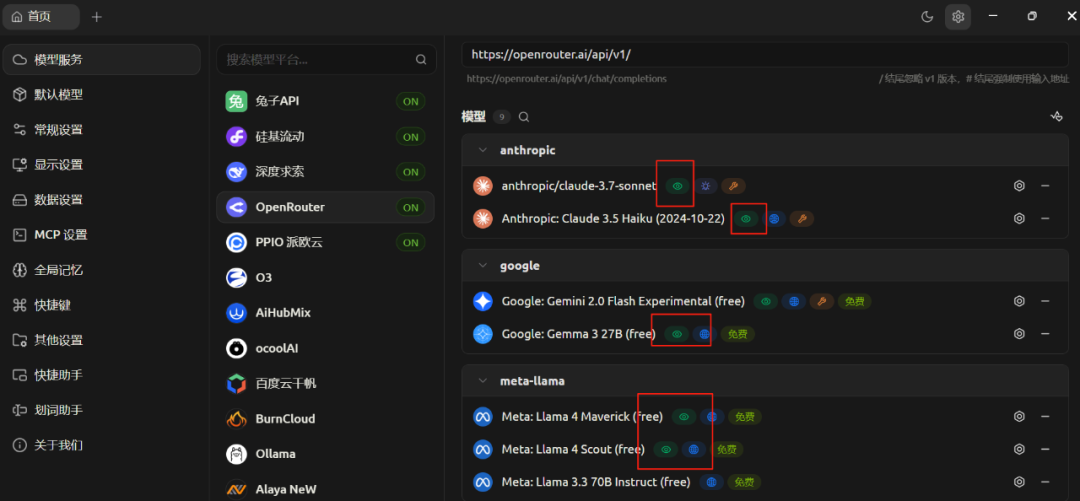The image size is (1080, 501).
Task: Toggle the ON switch for PPIO 派欧云
Action: pos(411,243)
